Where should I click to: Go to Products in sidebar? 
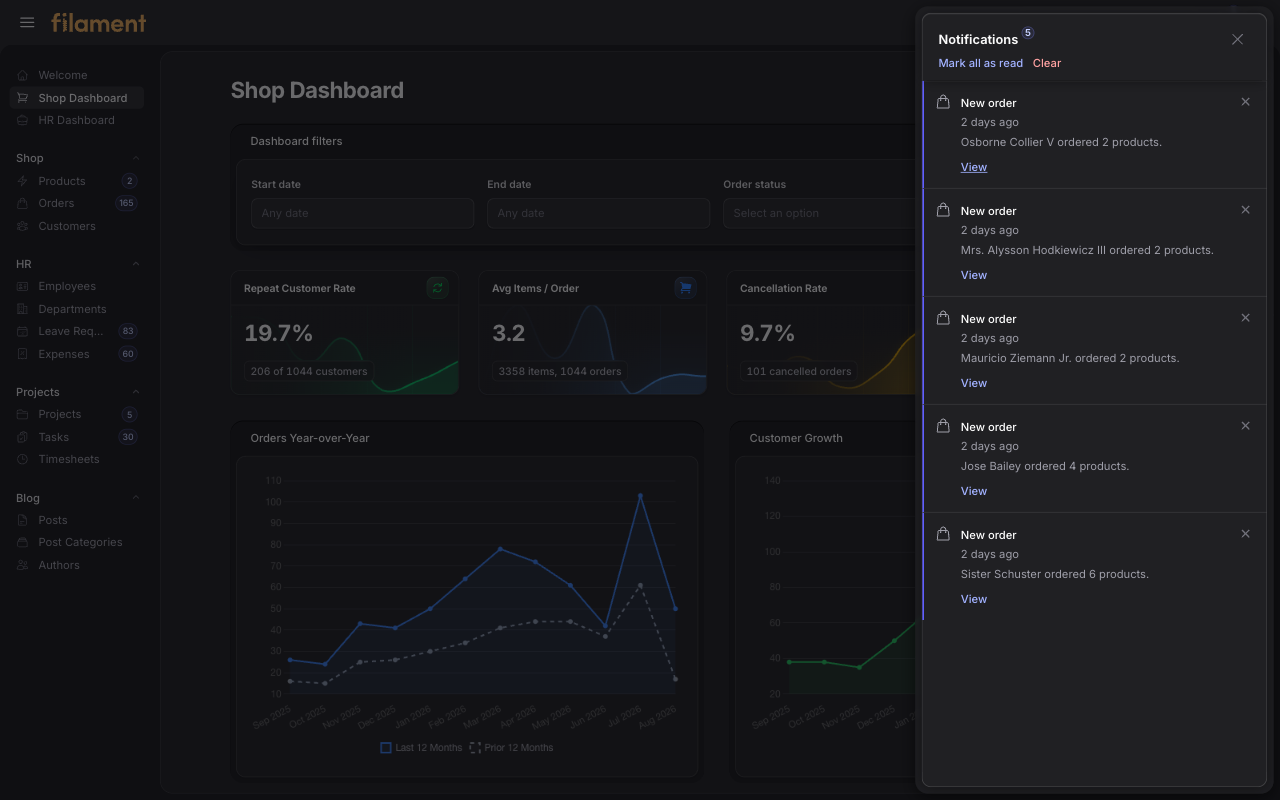coord(77,181)
